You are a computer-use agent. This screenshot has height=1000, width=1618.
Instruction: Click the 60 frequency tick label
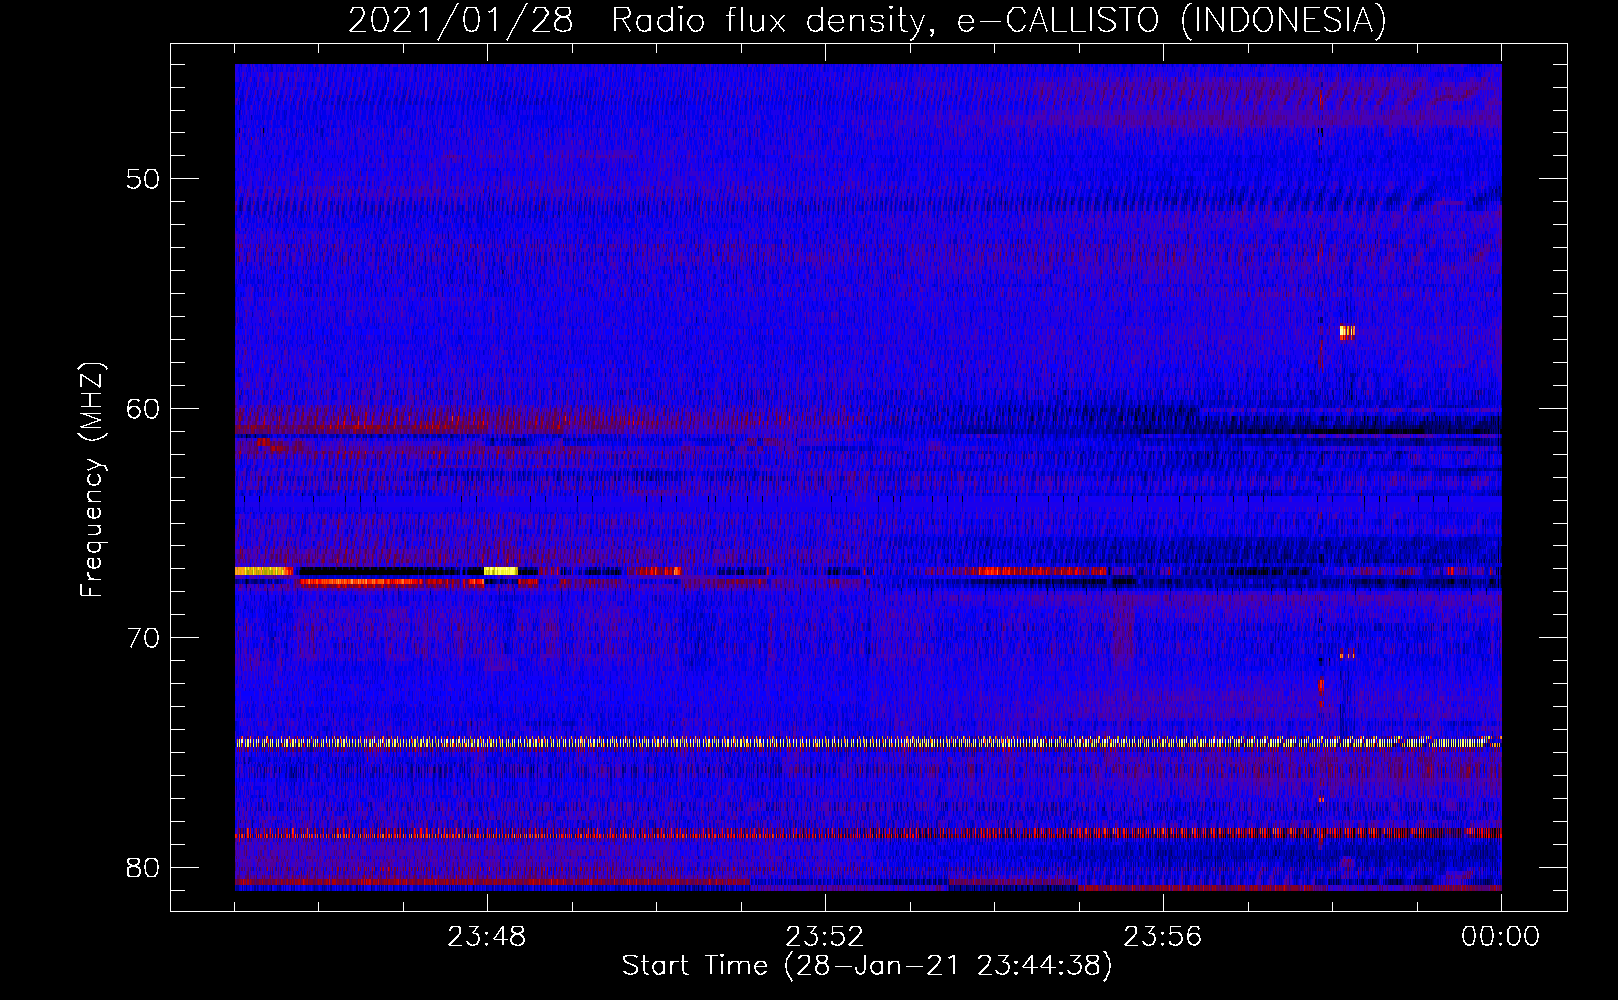point(143,409)
